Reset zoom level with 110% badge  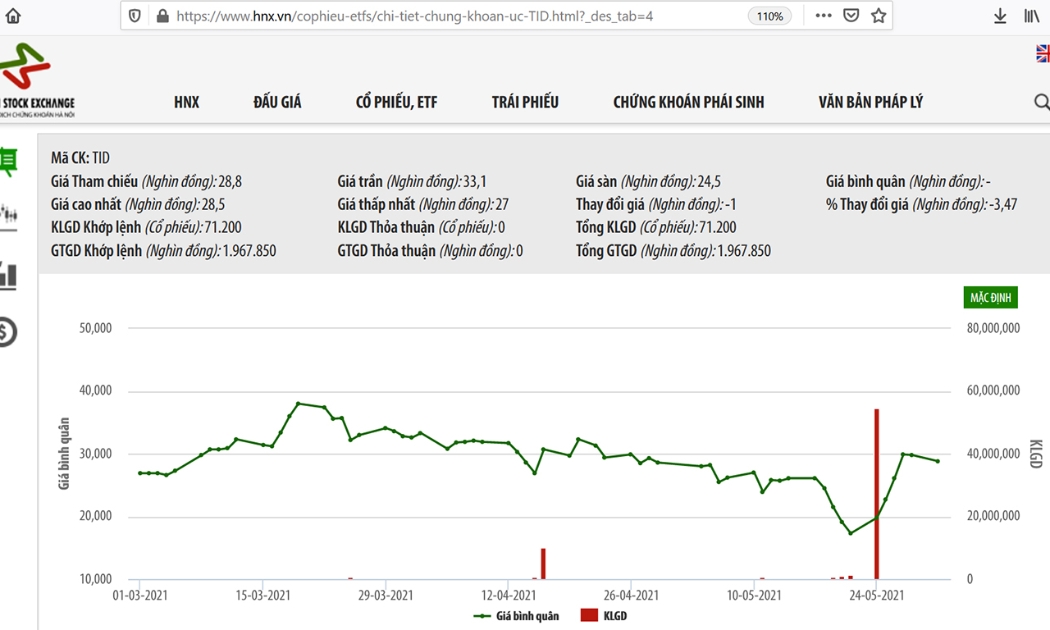click(x=769, y=16)
